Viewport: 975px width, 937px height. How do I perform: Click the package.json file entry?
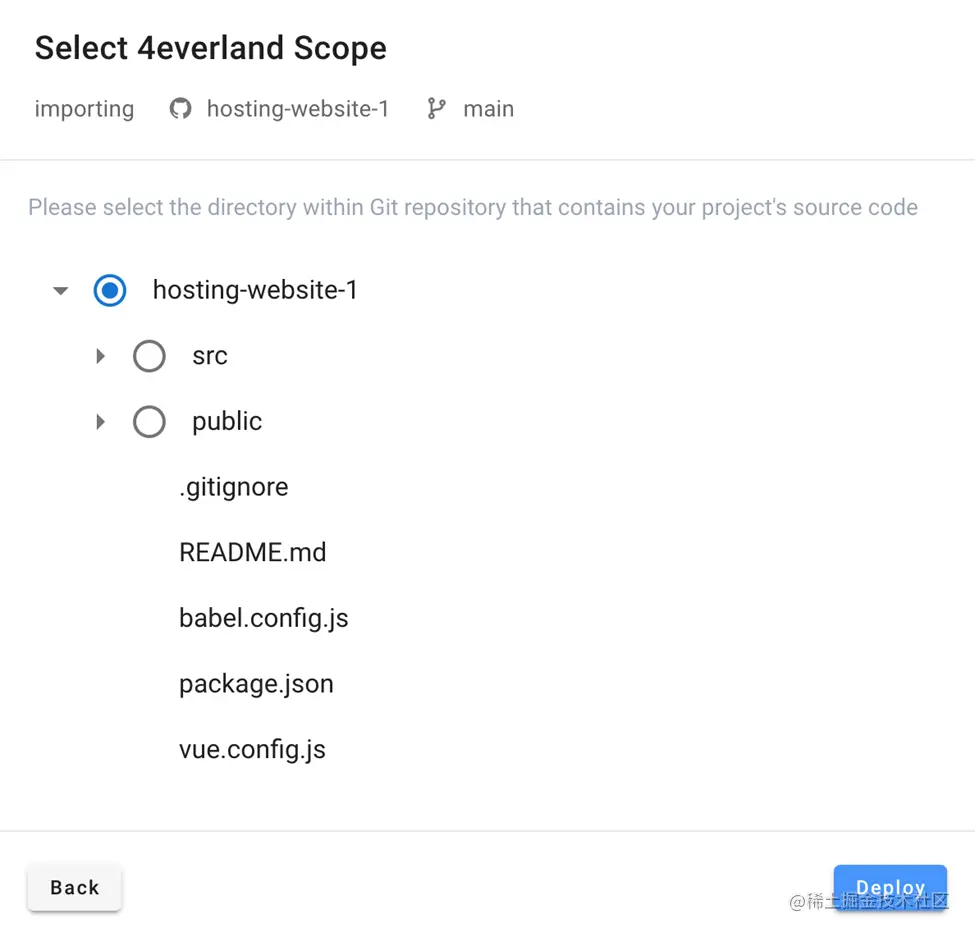click(256, 684)
